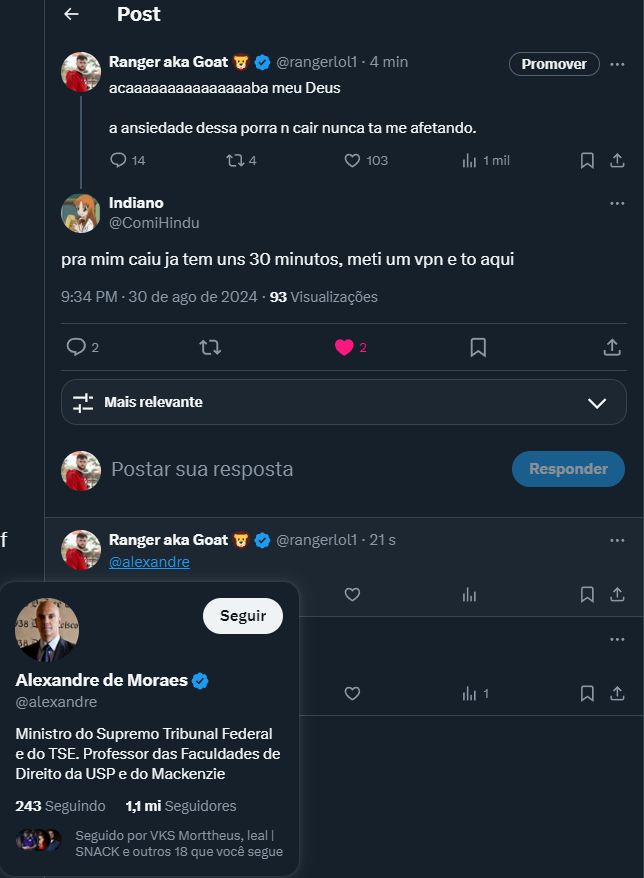The width and height of the screenshot is (644, 878).
Task: Go back using the arrow beside Post
Action: click(70, 14)
